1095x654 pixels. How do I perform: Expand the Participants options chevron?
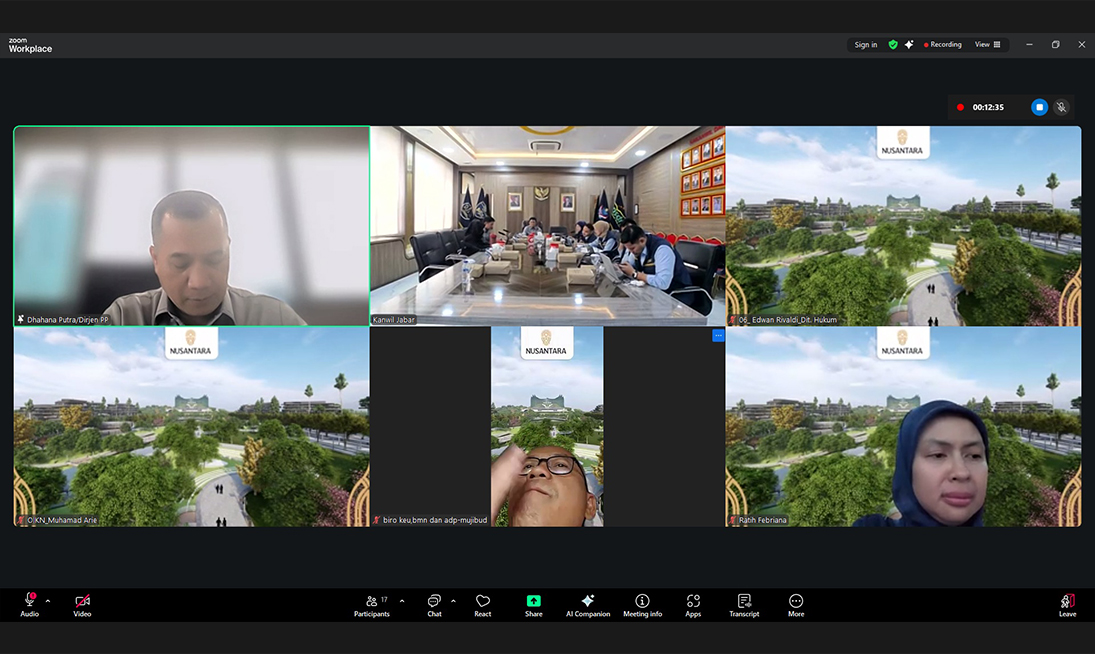pyautogui.click(x=402, y=601)
